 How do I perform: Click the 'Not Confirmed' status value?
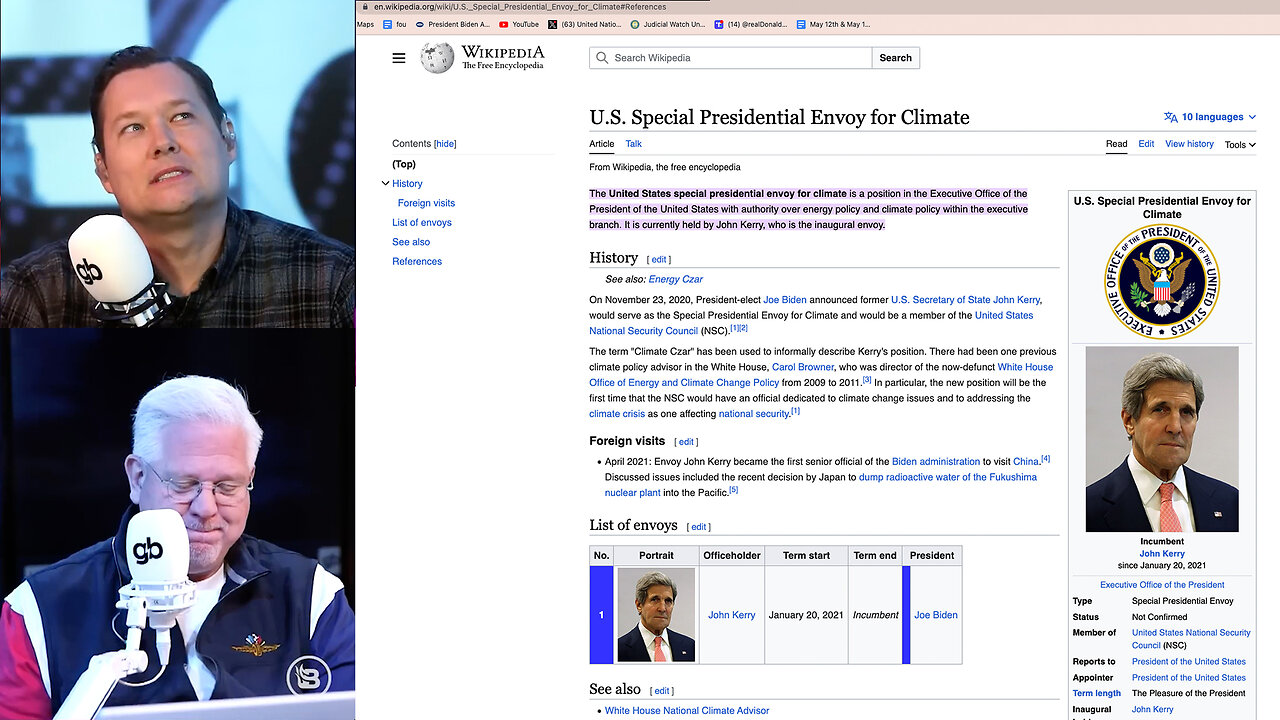tap(1160, 617)
